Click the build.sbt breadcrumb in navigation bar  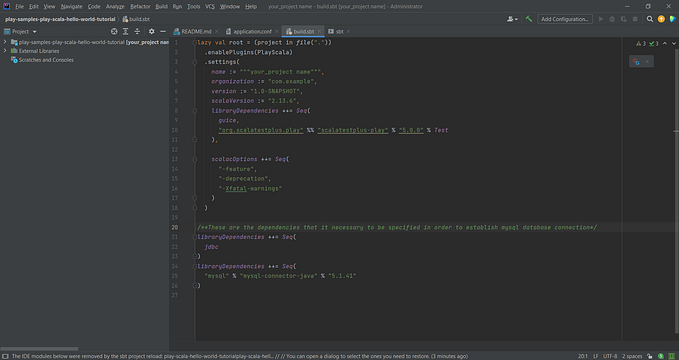136,19
